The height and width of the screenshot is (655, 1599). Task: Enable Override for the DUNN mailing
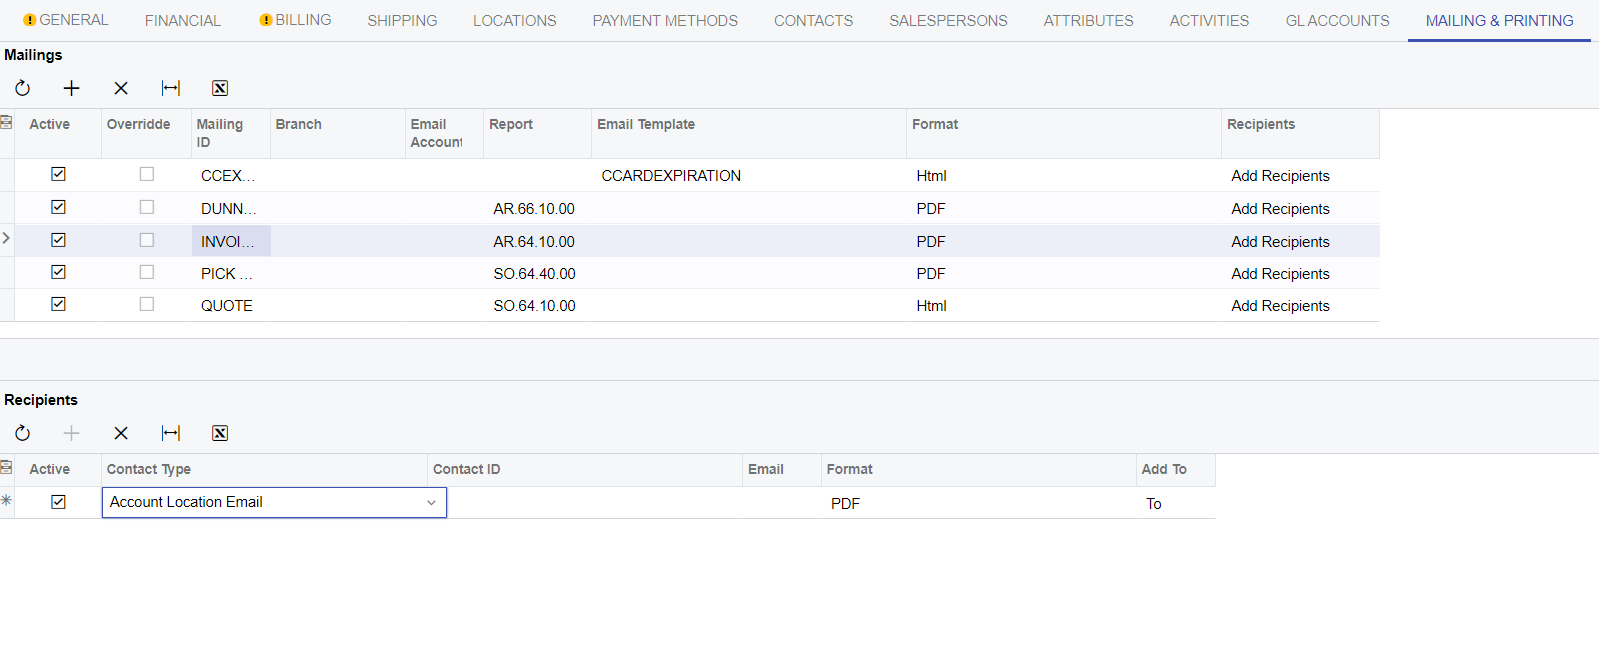coord(147,207)
